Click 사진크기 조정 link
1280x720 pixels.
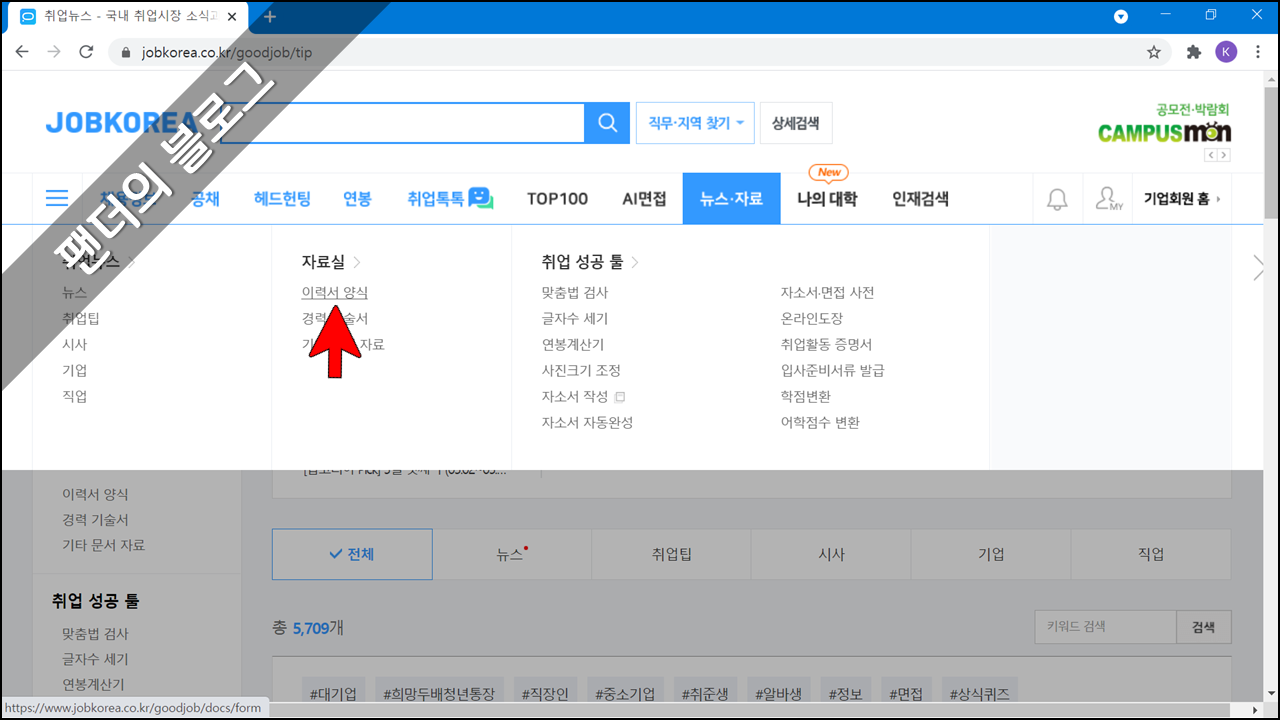581,370
